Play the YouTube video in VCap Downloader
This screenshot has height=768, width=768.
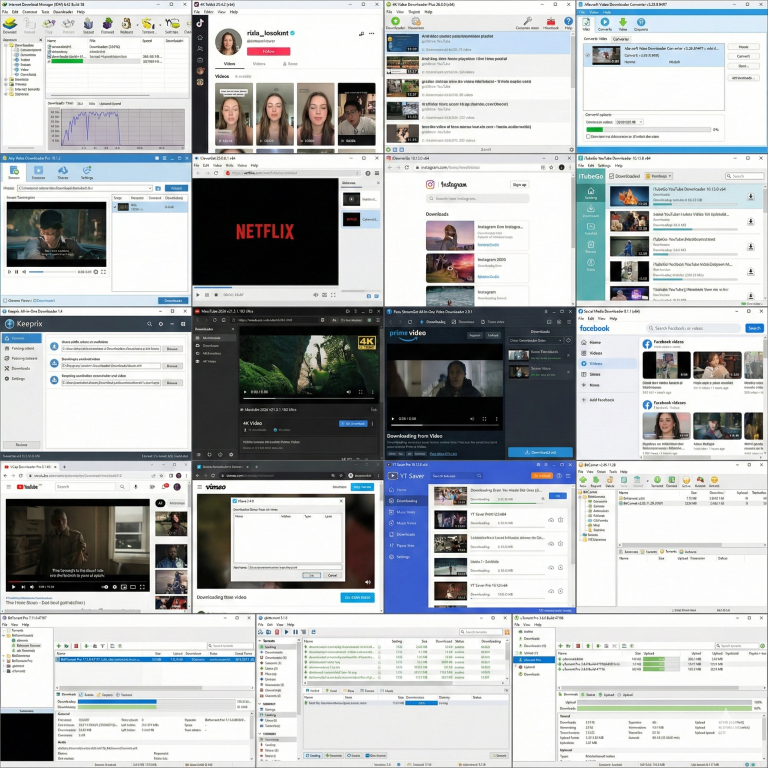[x=13, y=587]
